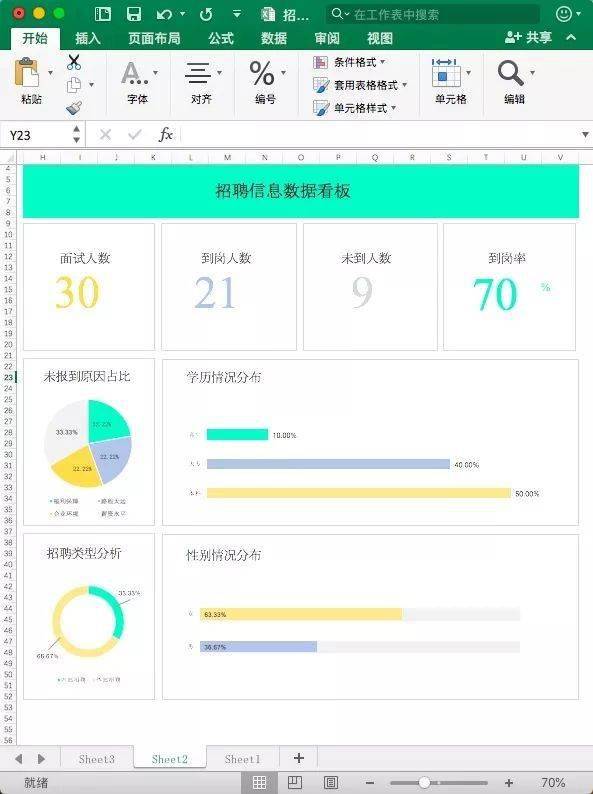The height and width of the screenshot is (794, 593).
Task: Switch to Page Break Preview icon
Action: point(331,783)
